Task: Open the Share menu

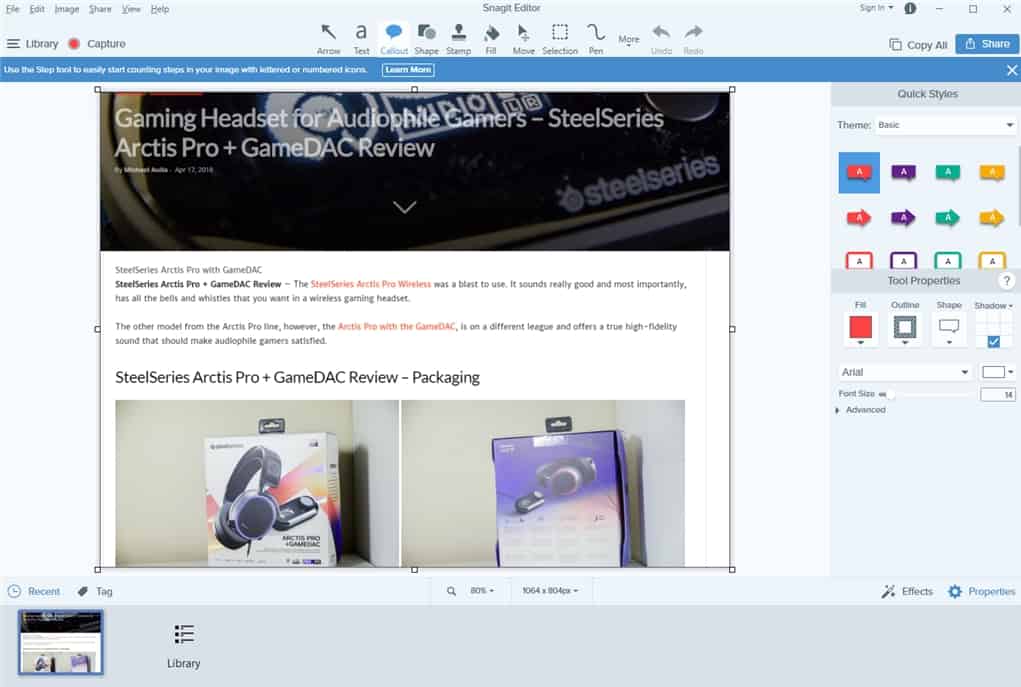Action: pos(100,9)
